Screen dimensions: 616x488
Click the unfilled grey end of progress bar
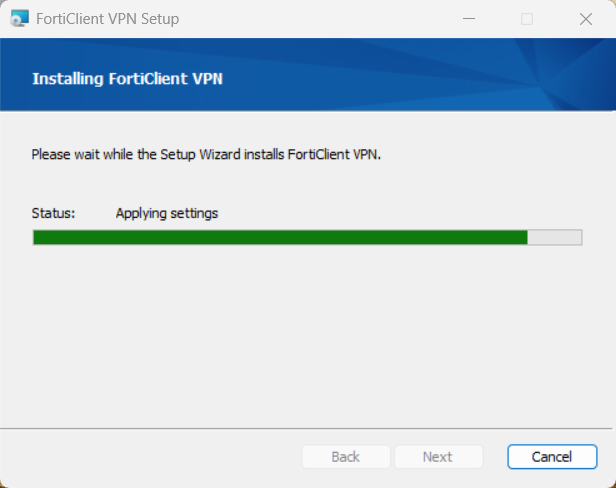point(555,237)
